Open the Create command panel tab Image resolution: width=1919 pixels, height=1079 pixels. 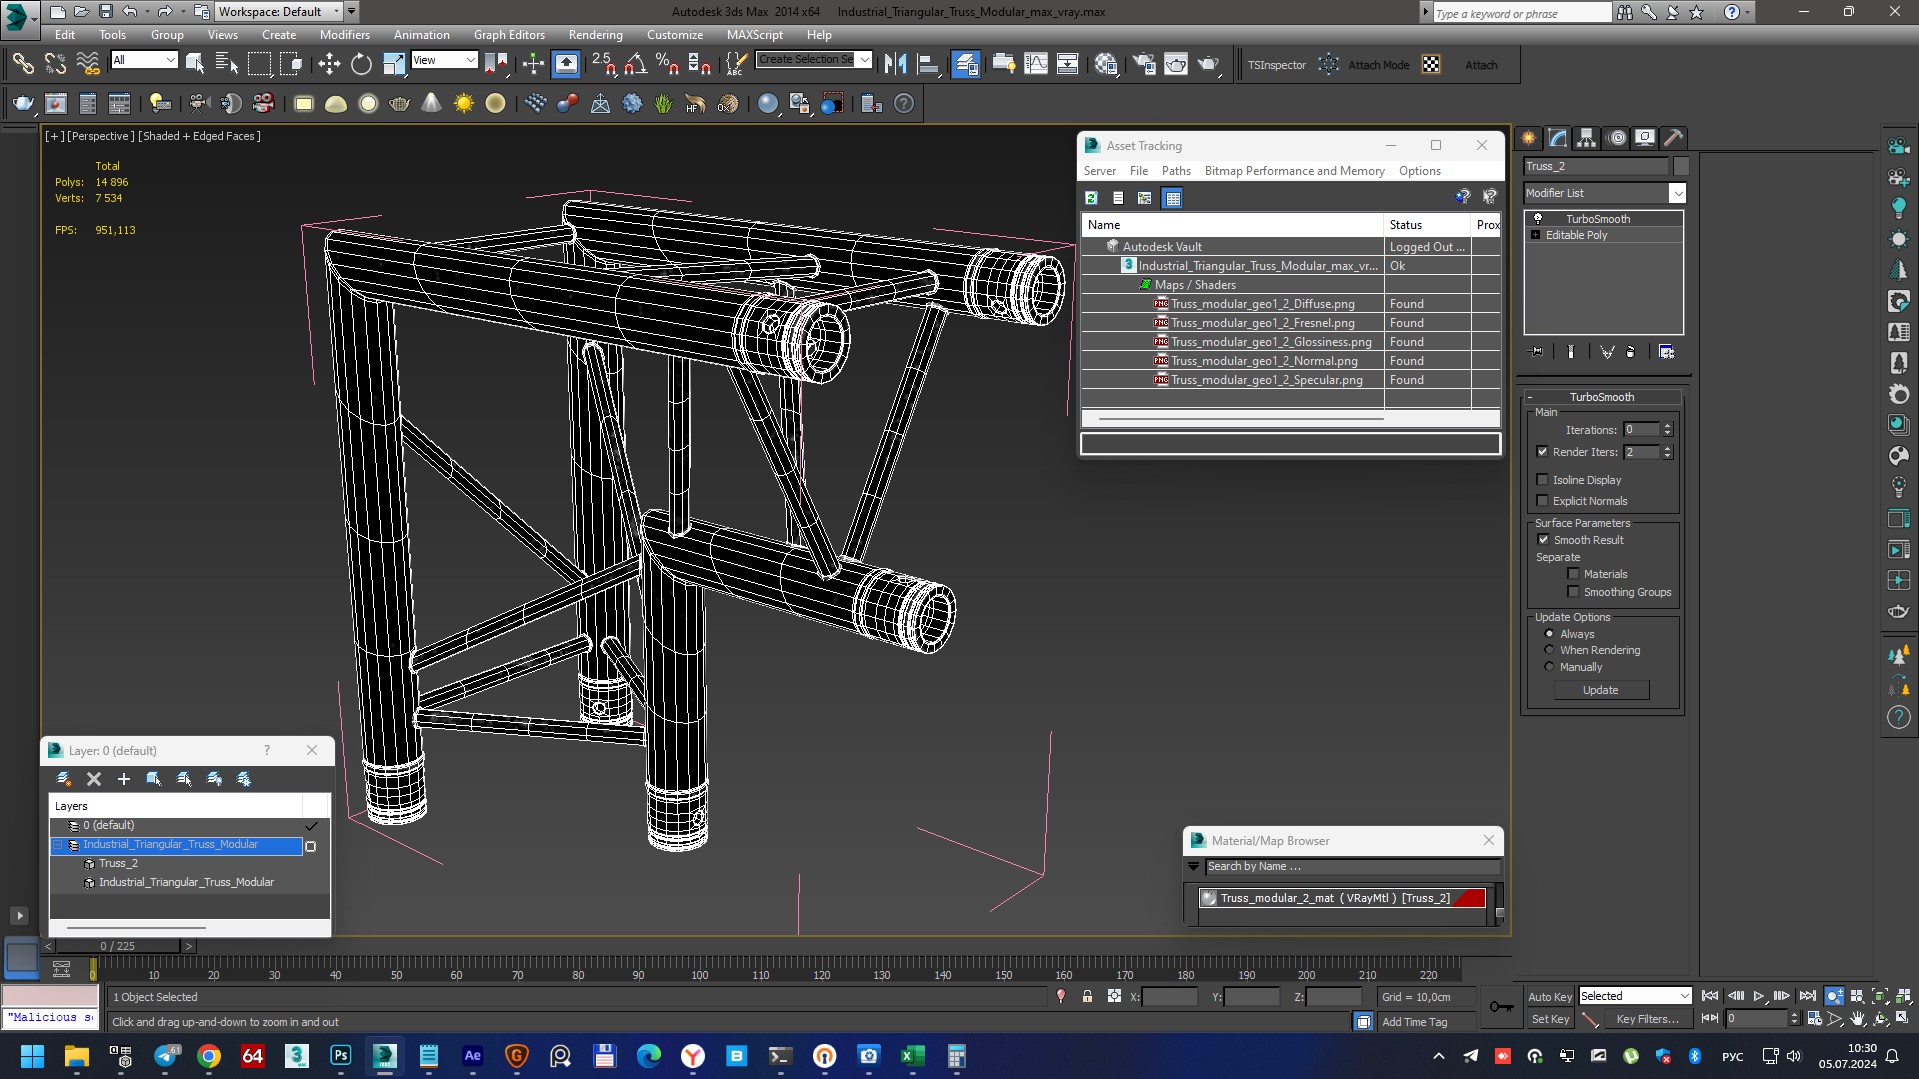(x=1529, y=138)
